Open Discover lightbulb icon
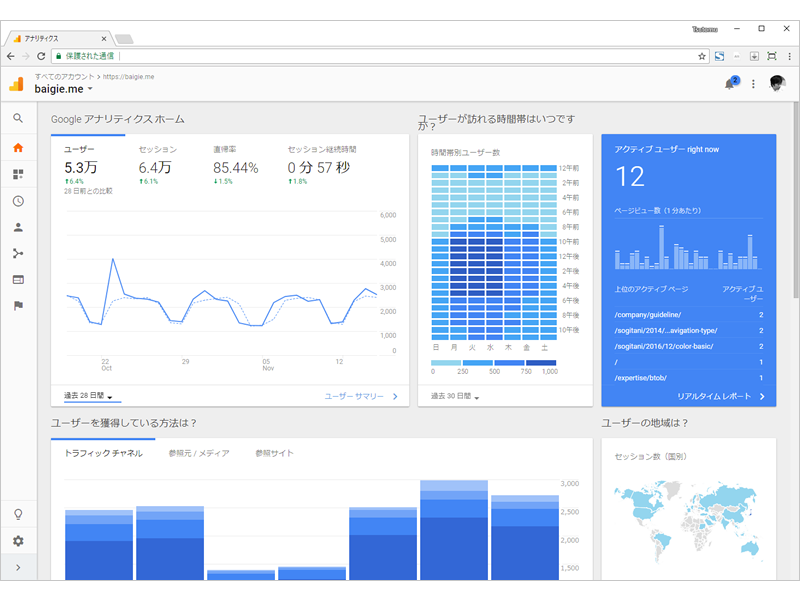This screenshot has width=800, height=601. (18, 514)
